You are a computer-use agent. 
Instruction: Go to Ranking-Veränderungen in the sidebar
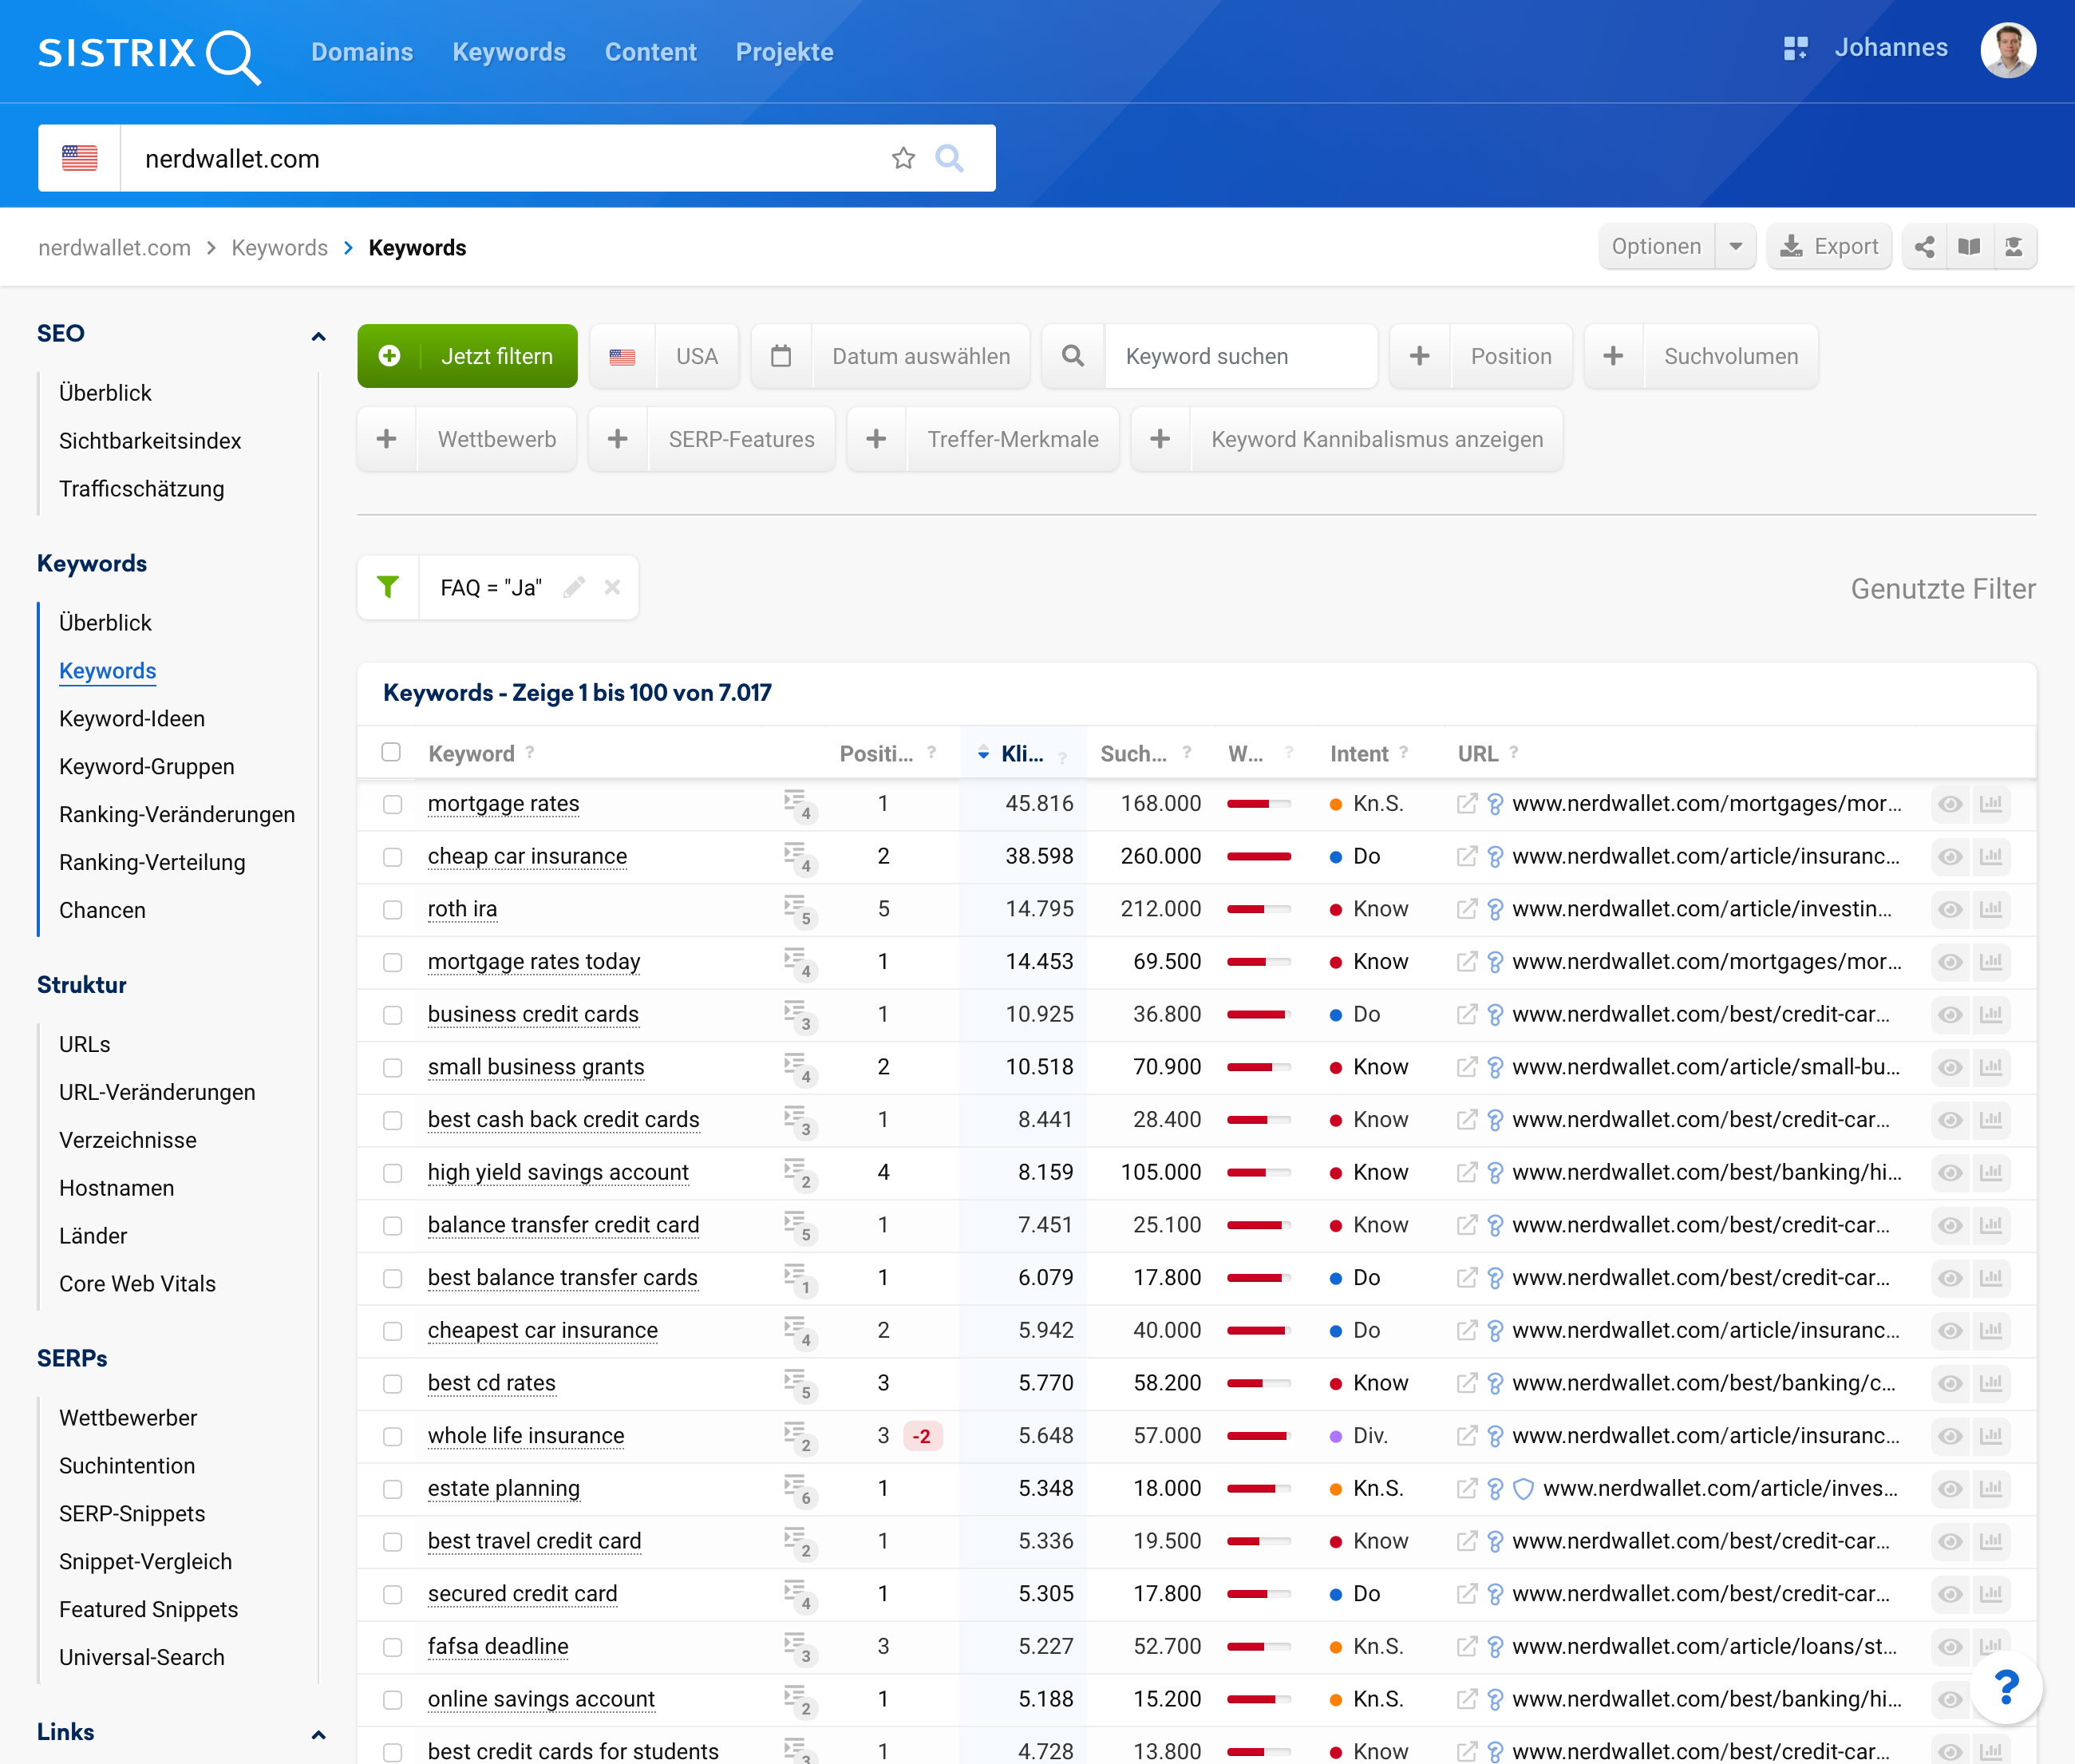177,814
